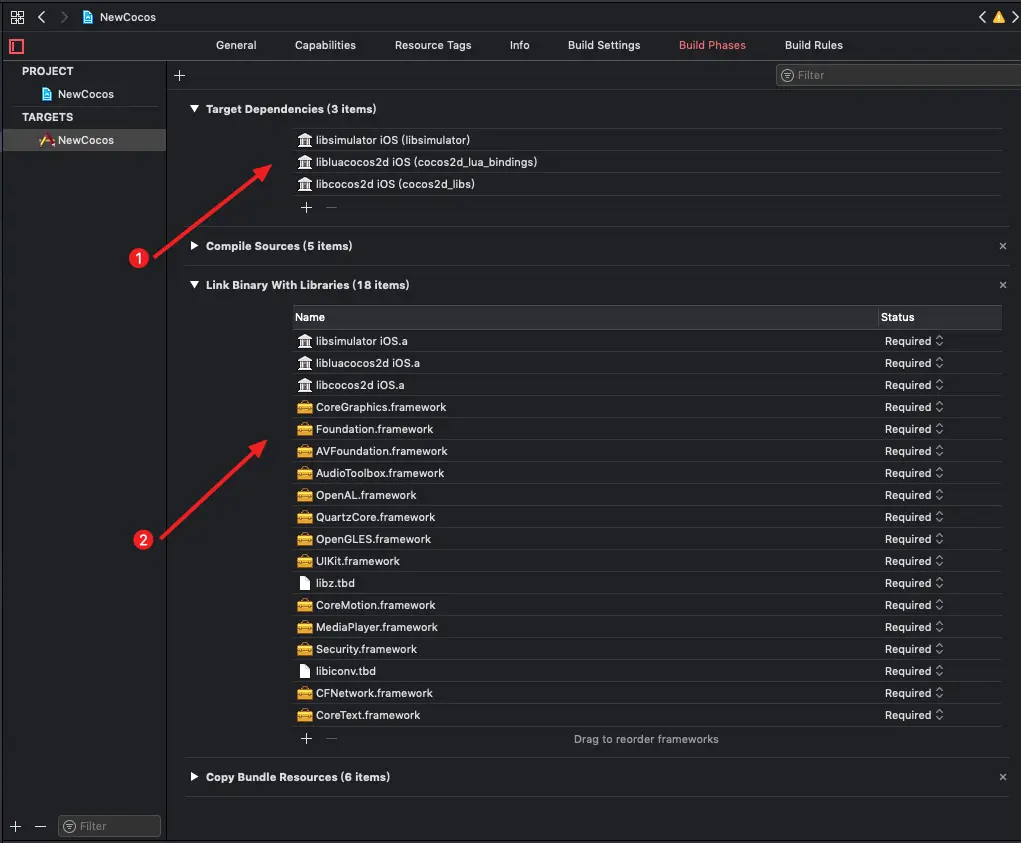The width and height of the screenshot is (1021, 843).
Task: Open the Capabilities tab
Action: click(325, 45)
